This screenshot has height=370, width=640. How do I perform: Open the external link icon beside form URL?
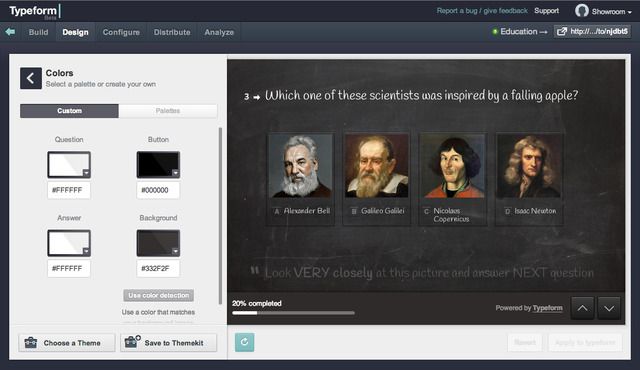[562, 31]
